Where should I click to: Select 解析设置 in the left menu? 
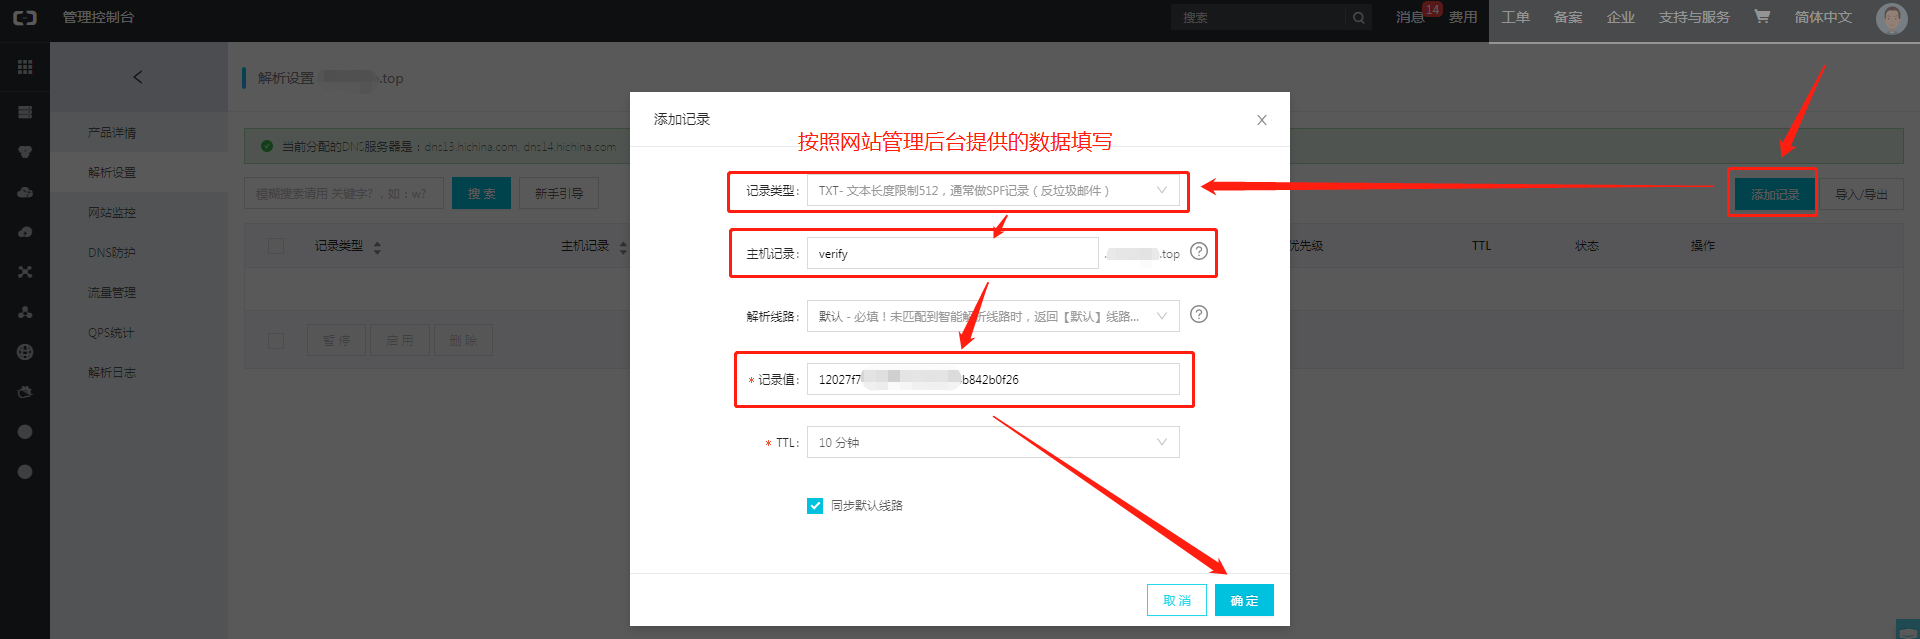coord(112,172)
